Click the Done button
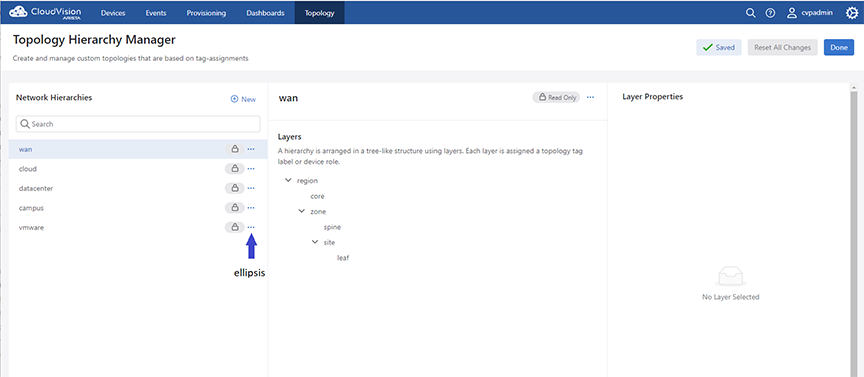 (x=839, y=47)
